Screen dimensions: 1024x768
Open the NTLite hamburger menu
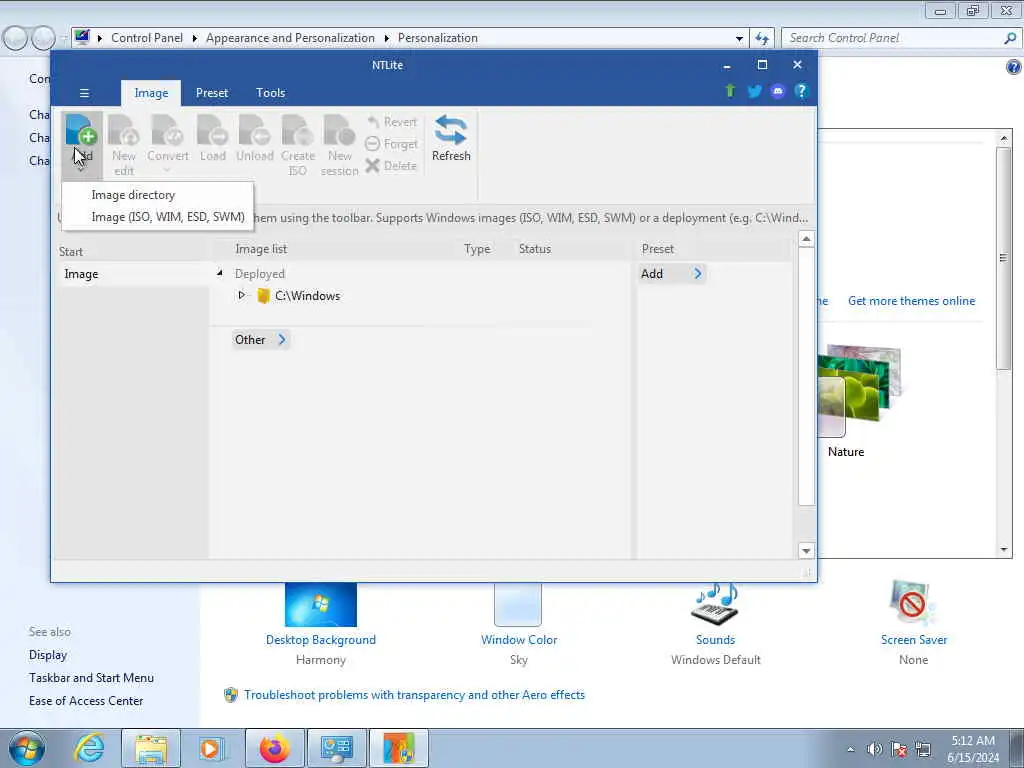pos(84,93)
